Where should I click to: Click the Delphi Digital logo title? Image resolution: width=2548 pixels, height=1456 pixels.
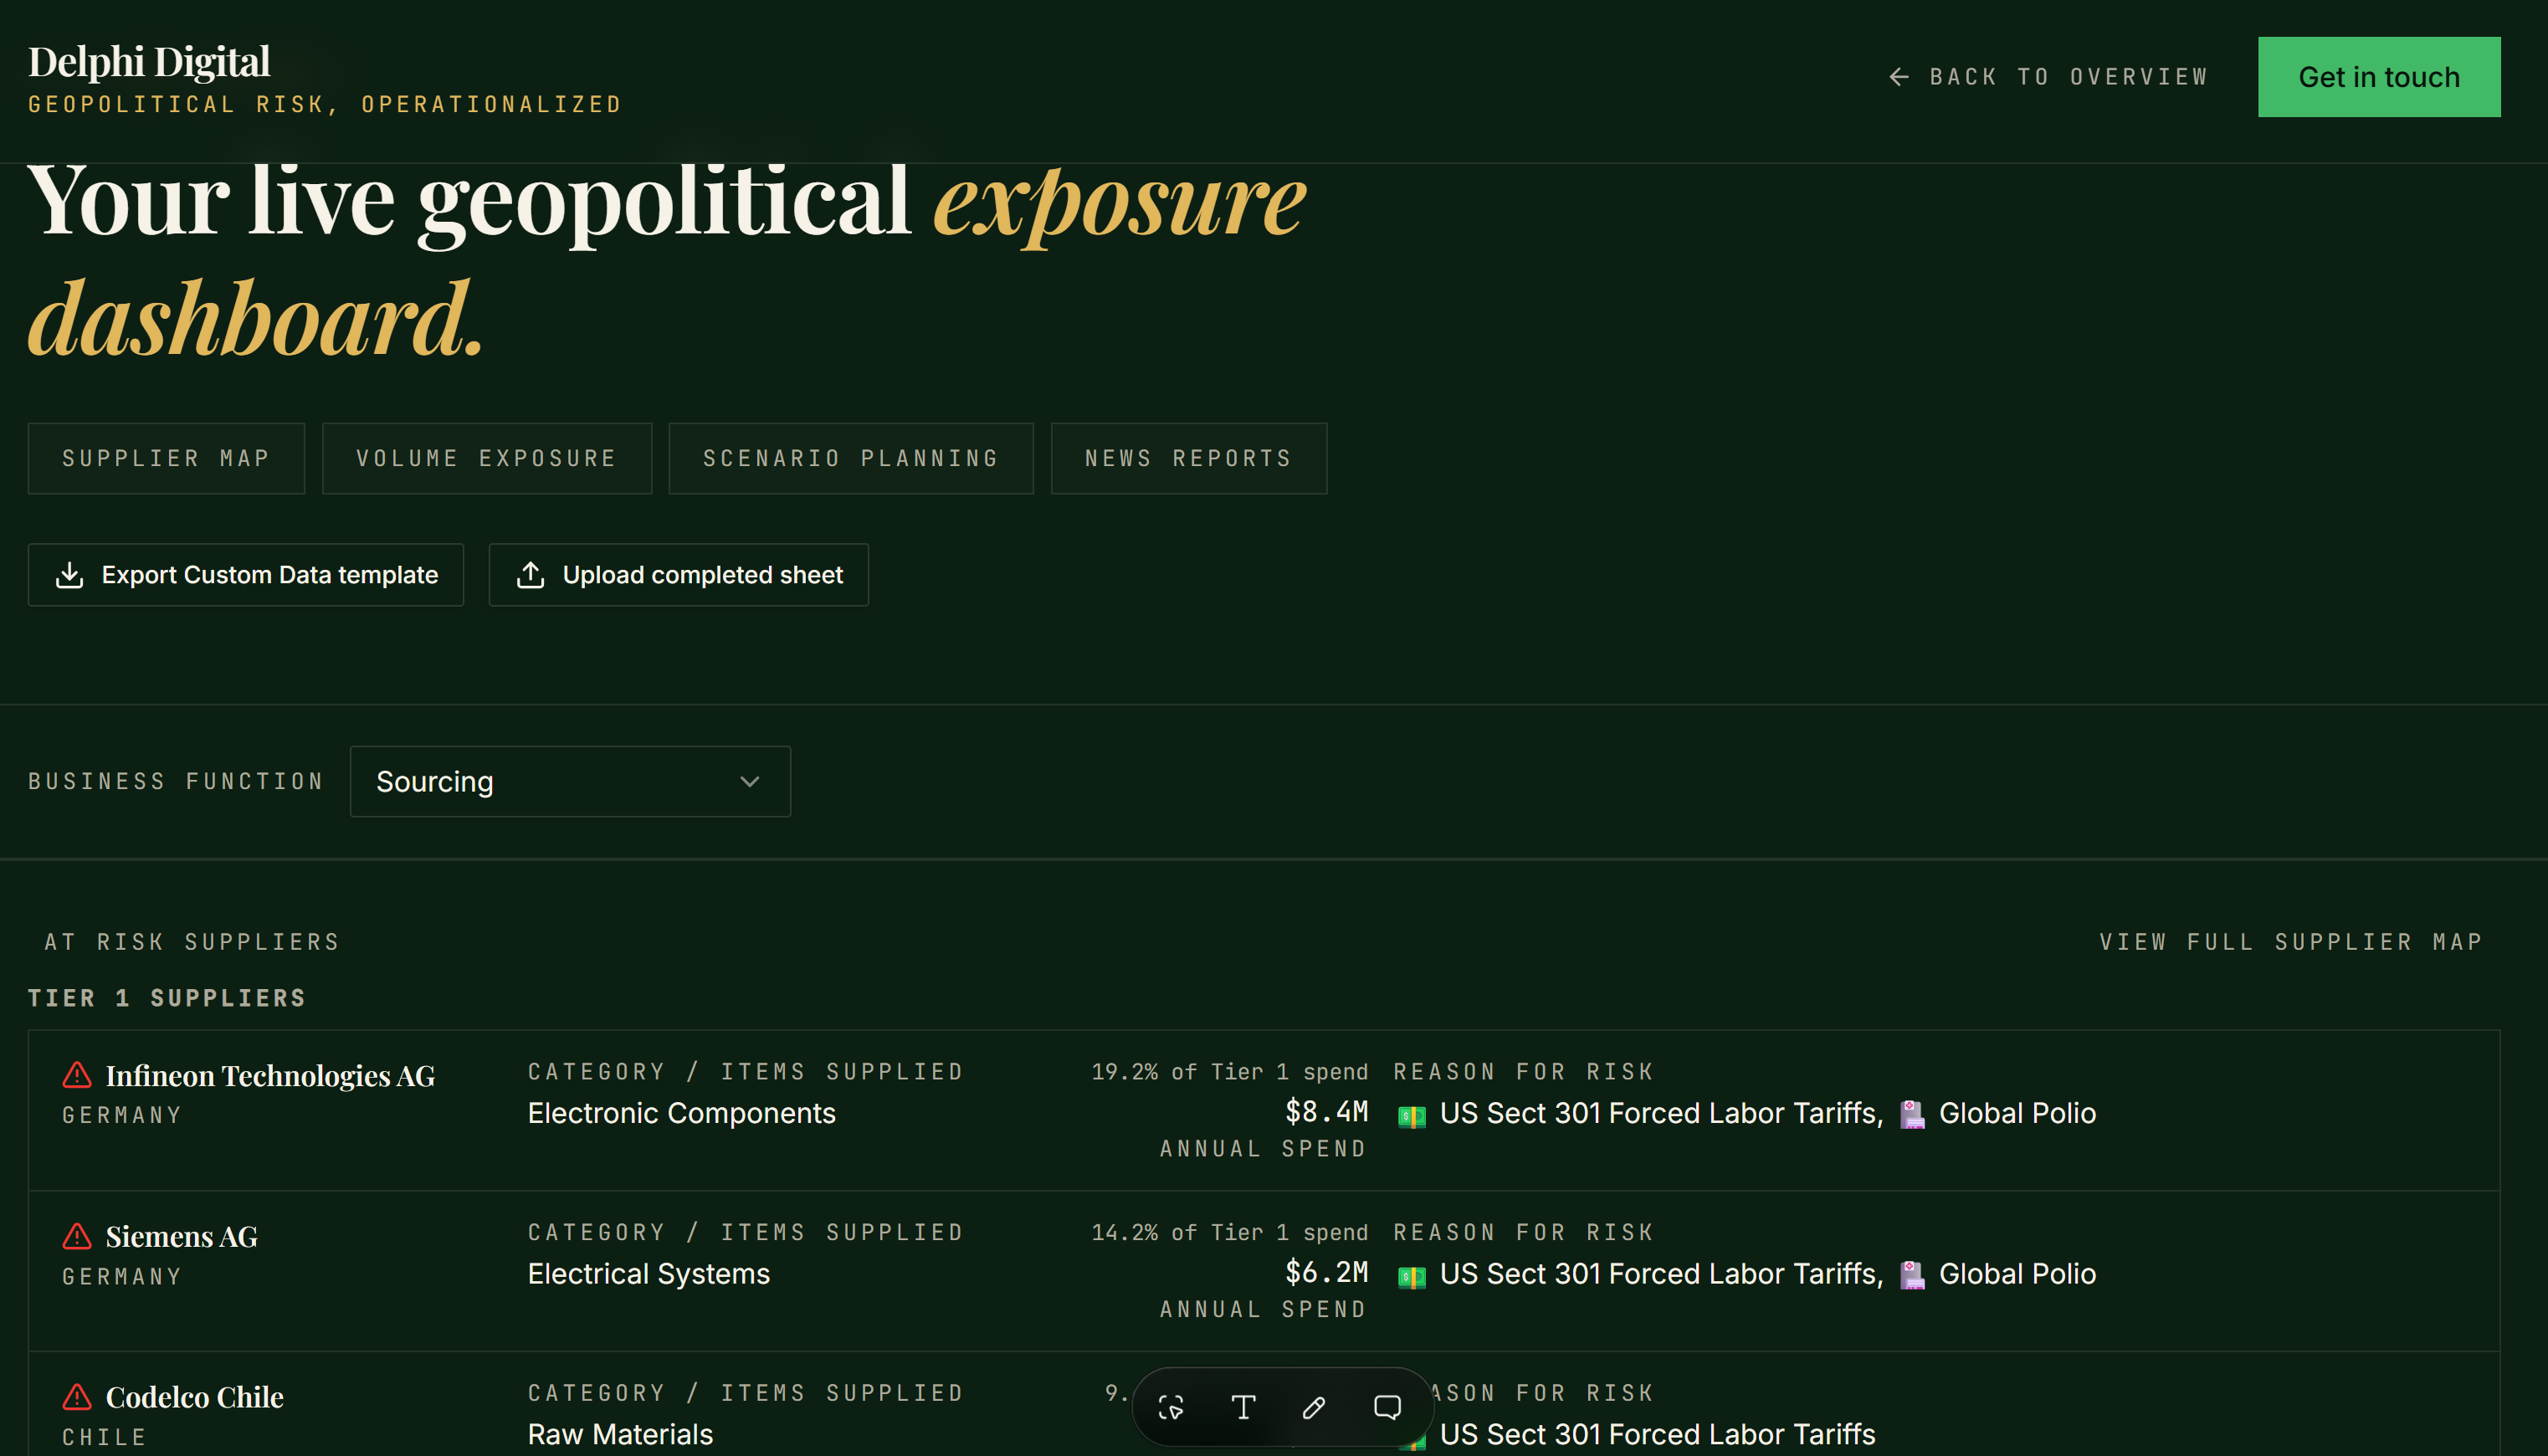(x=149, y=62)
